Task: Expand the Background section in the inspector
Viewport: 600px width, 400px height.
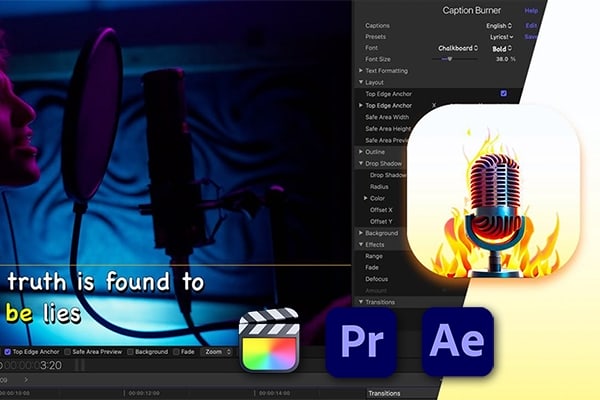Action: tap(360, 233)
